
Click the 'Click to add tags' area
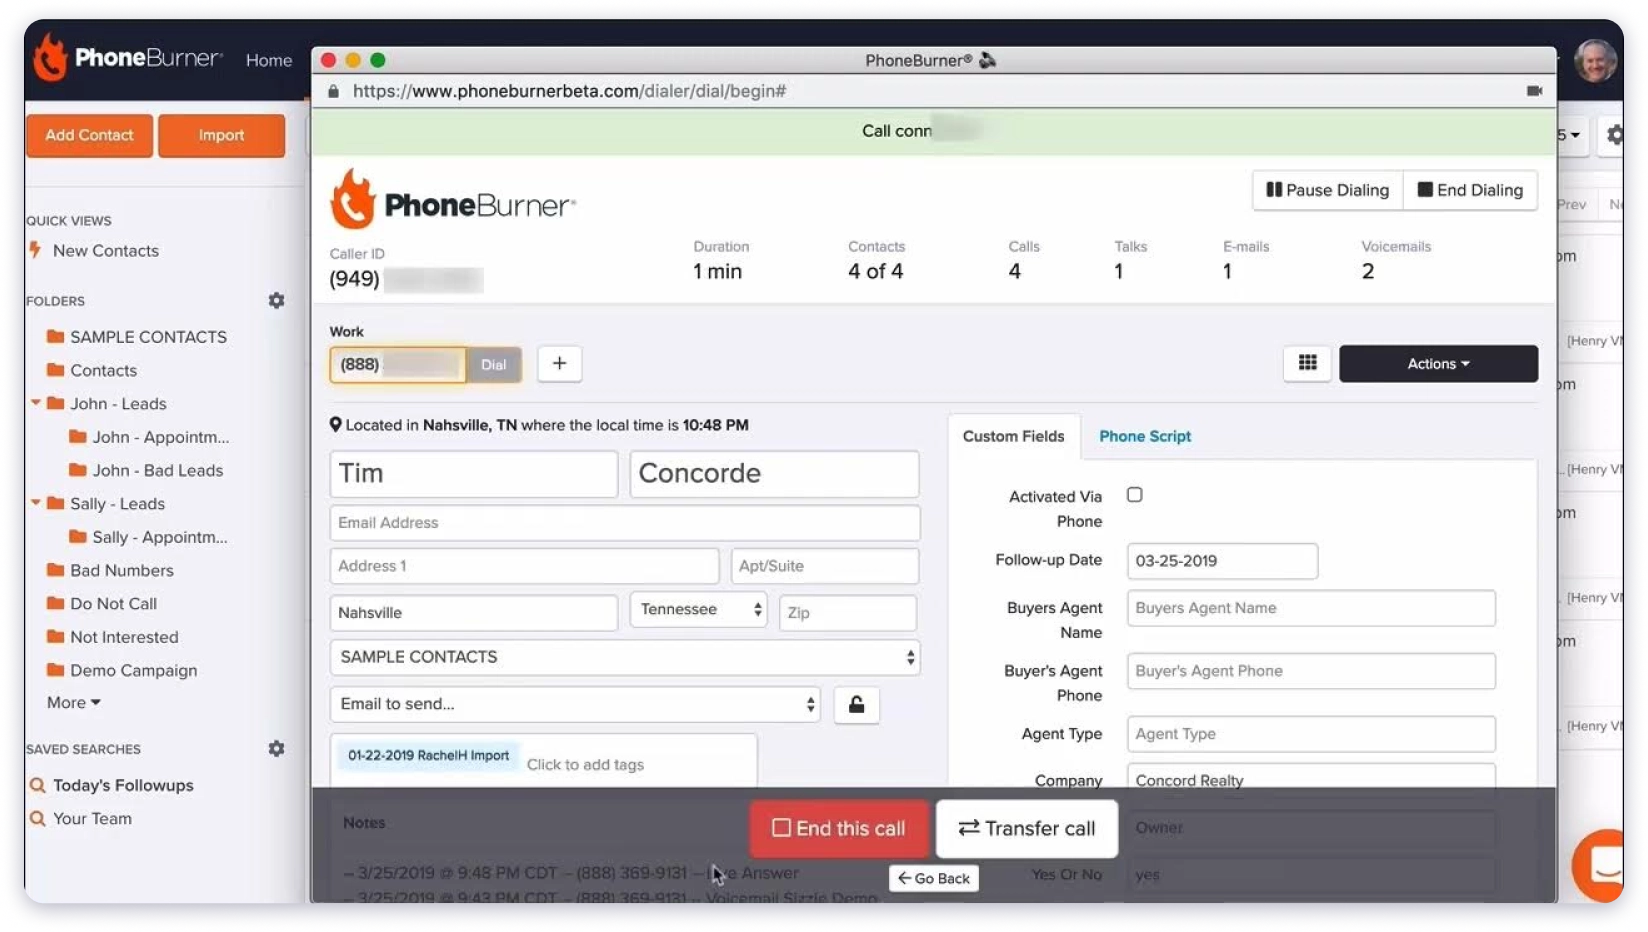tap(585, 765)
